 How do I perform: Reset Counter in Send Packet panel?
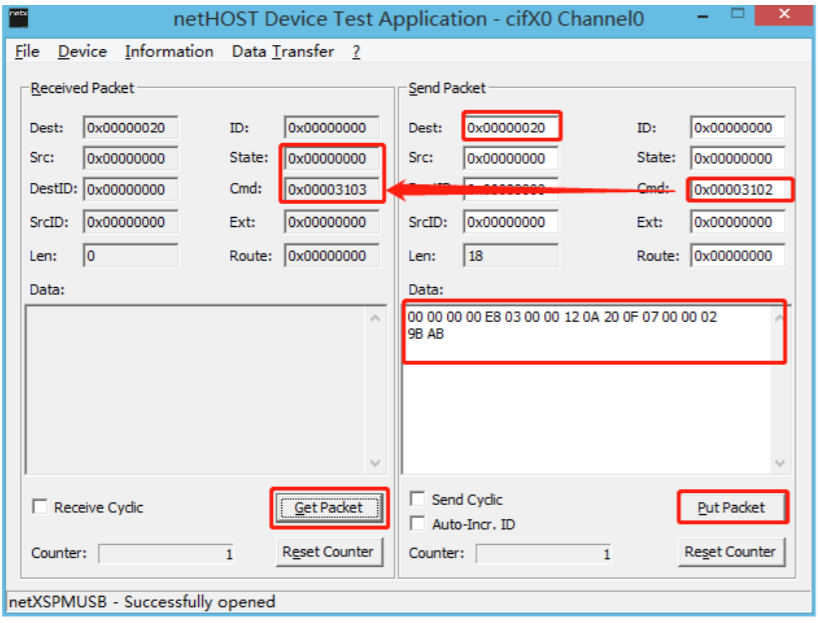coord(731,552)
